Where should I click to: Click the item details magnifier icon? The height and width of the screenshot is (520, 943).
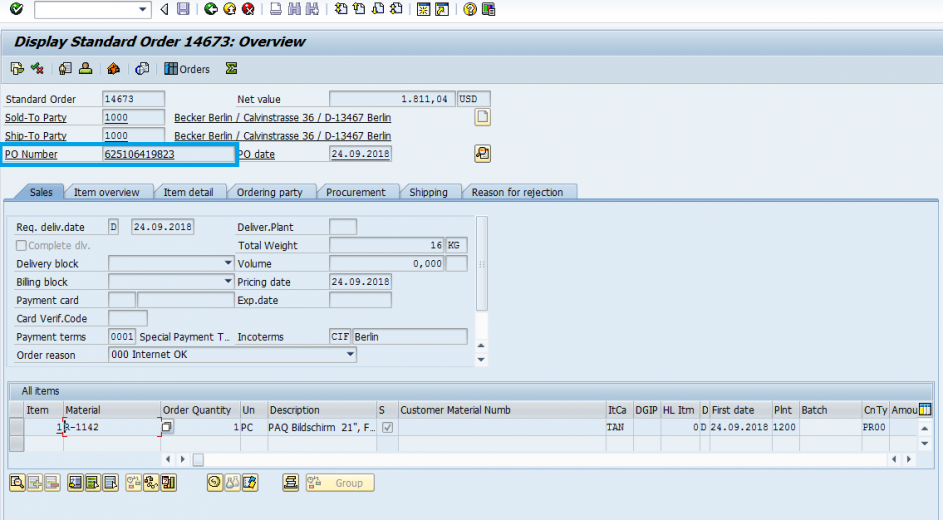coord(17,482)
